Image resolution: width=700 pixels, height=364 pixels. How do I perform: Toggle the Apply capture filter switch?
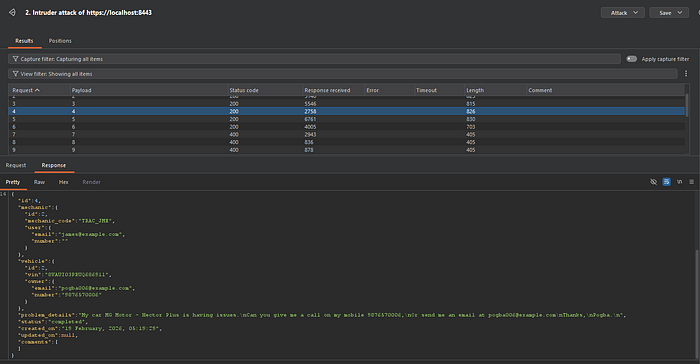pyautogui.click(x=631, y=59)
